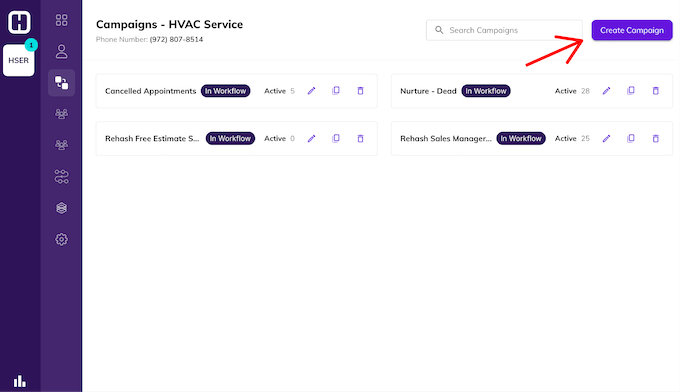
Task: Open the dashboard grid icon in the sidebar
Action: (62, 20)
